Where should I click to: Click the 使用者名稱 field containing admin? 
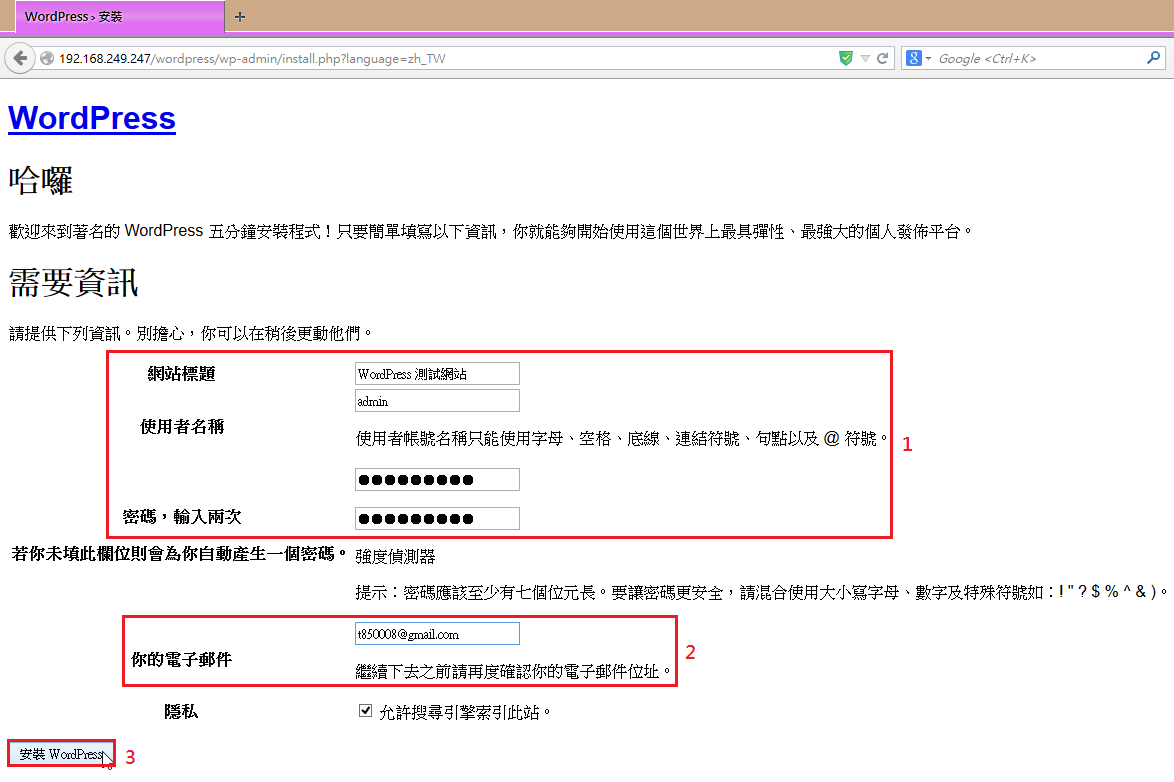(x=437, y=401)
